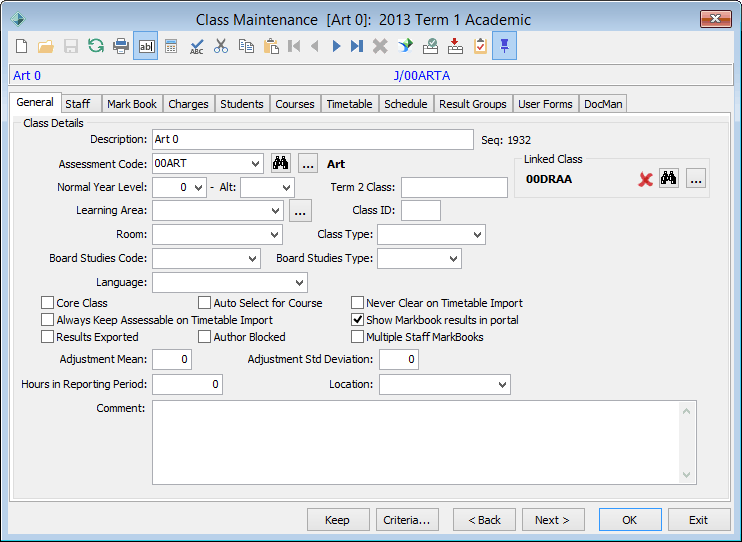
Task: Expand the Location dropdown
Action: (503, 384)
